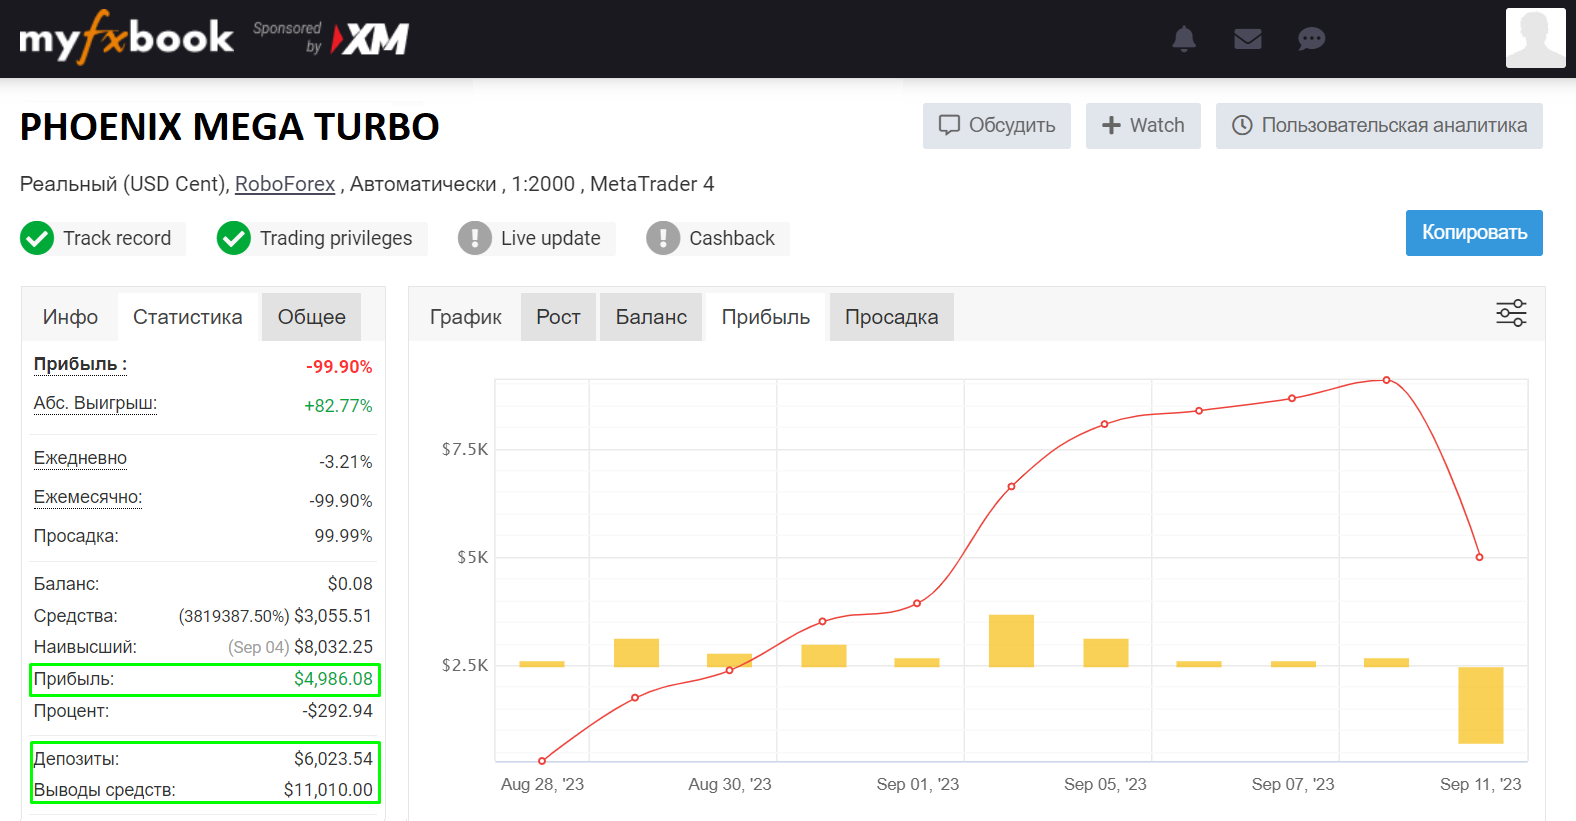Click the user profile avatar
The height and width of the screenshot is (821, 1576).
1536,38
